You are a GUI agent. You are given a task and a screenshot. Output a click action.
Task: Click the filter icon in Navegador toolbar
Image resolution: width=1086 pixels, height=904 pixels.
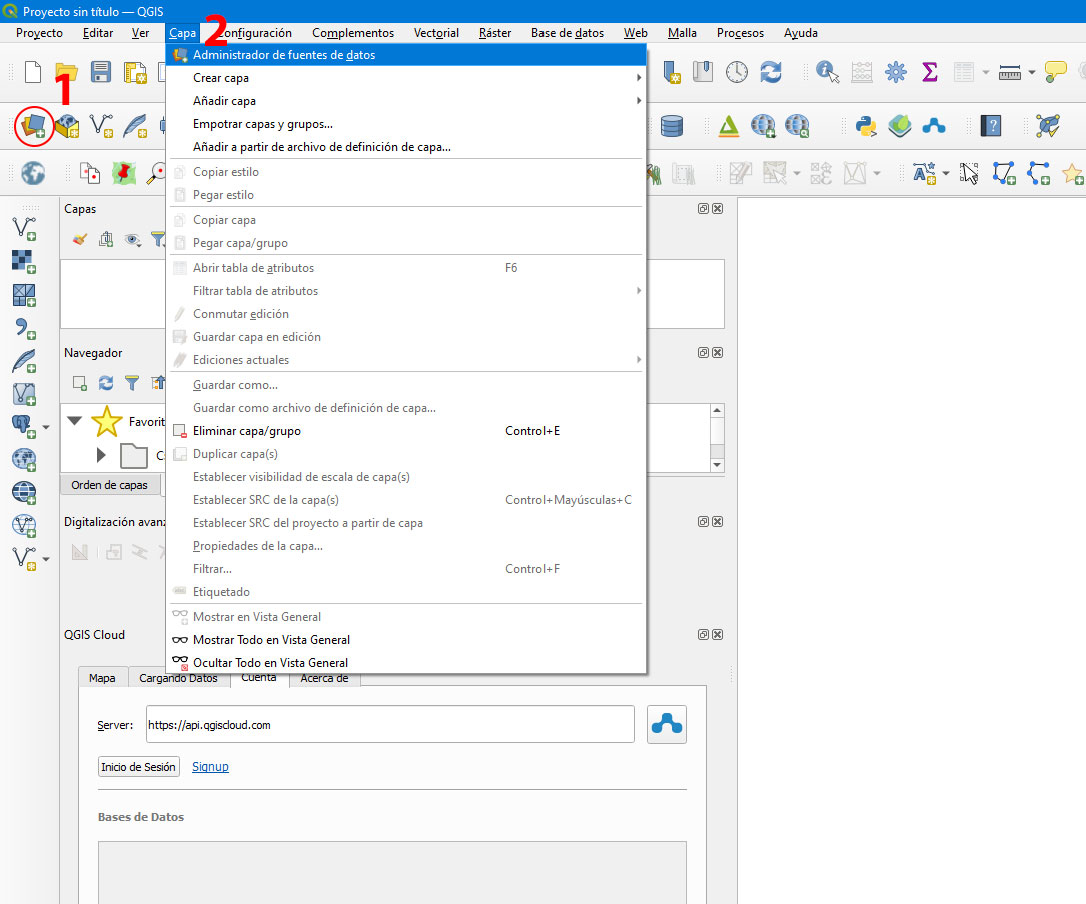132,382
